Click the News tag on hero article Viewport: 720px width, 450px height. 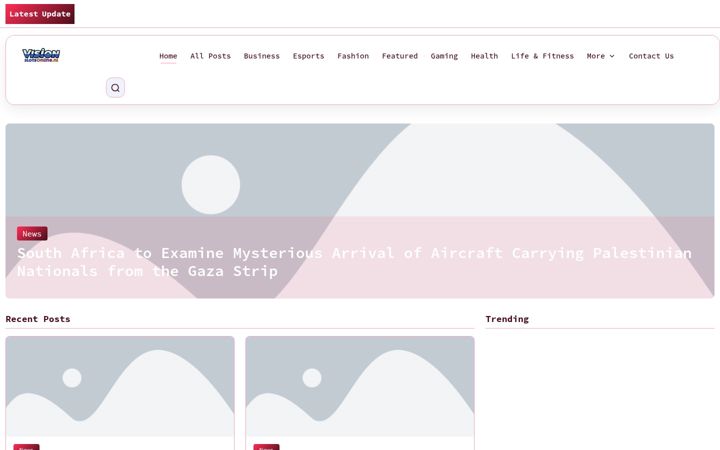(x=32, y=234)
